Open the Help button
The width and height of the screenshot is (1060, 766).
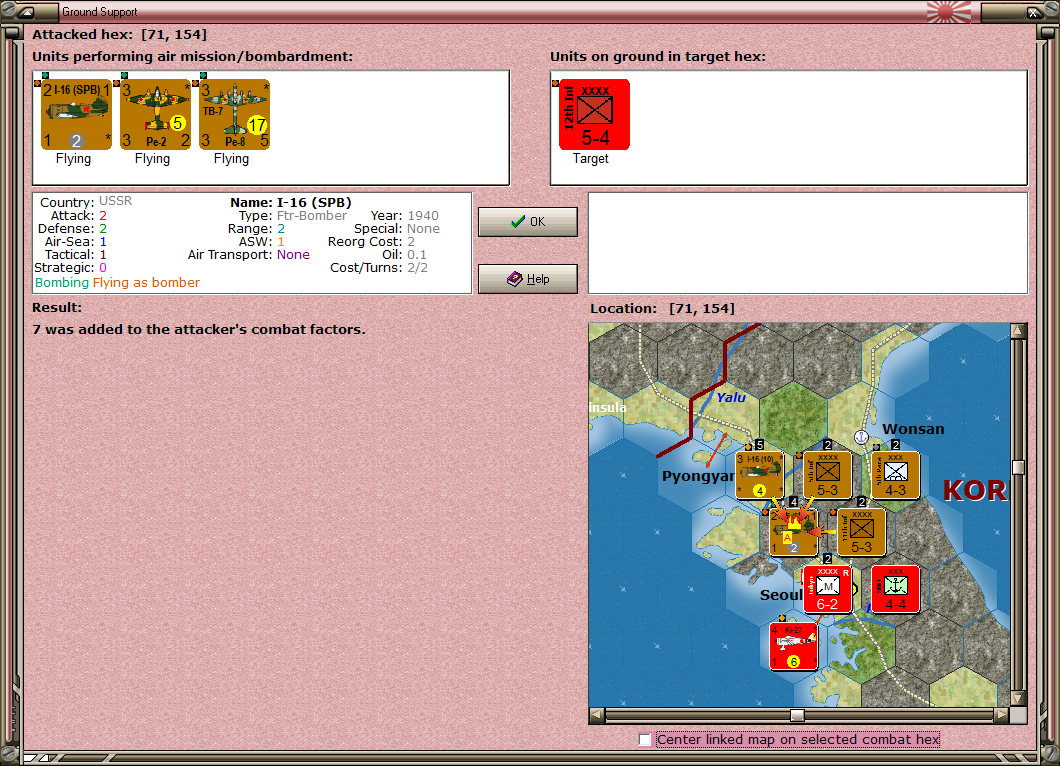pos(528,279)
